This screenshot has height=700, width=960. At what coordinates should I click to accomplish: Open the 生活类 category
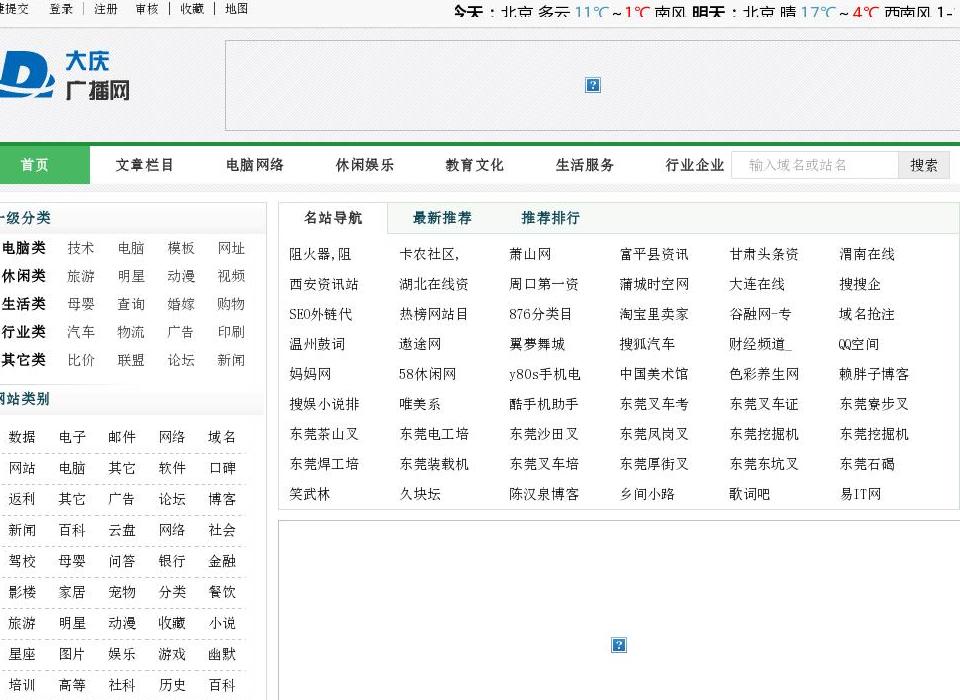pyautogui.click(x=23, y=304)
